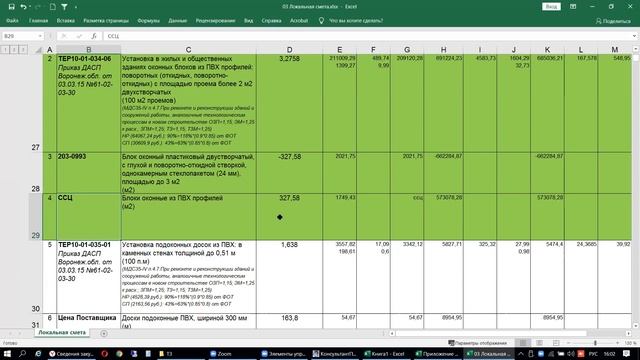Click cell with value -327,58

(x=289, y=173)
